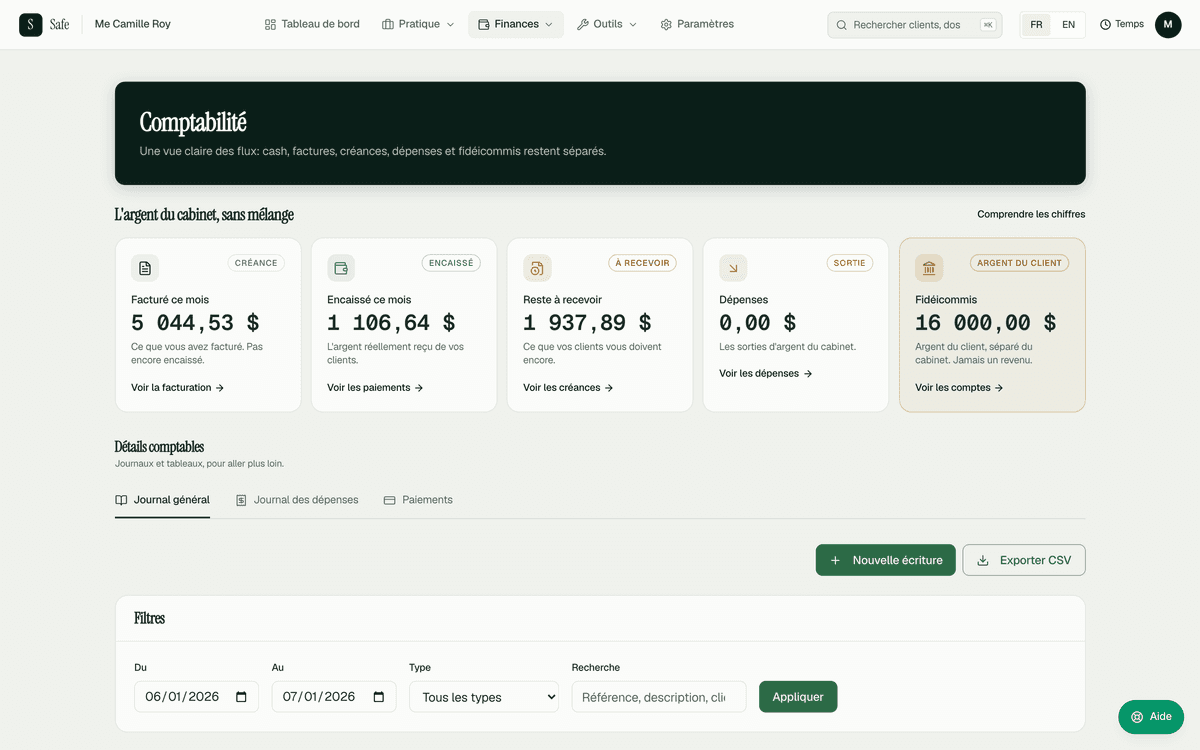Click the SORTIE badge
This screenshot has width=1200, height=750.
click(849, 263)
